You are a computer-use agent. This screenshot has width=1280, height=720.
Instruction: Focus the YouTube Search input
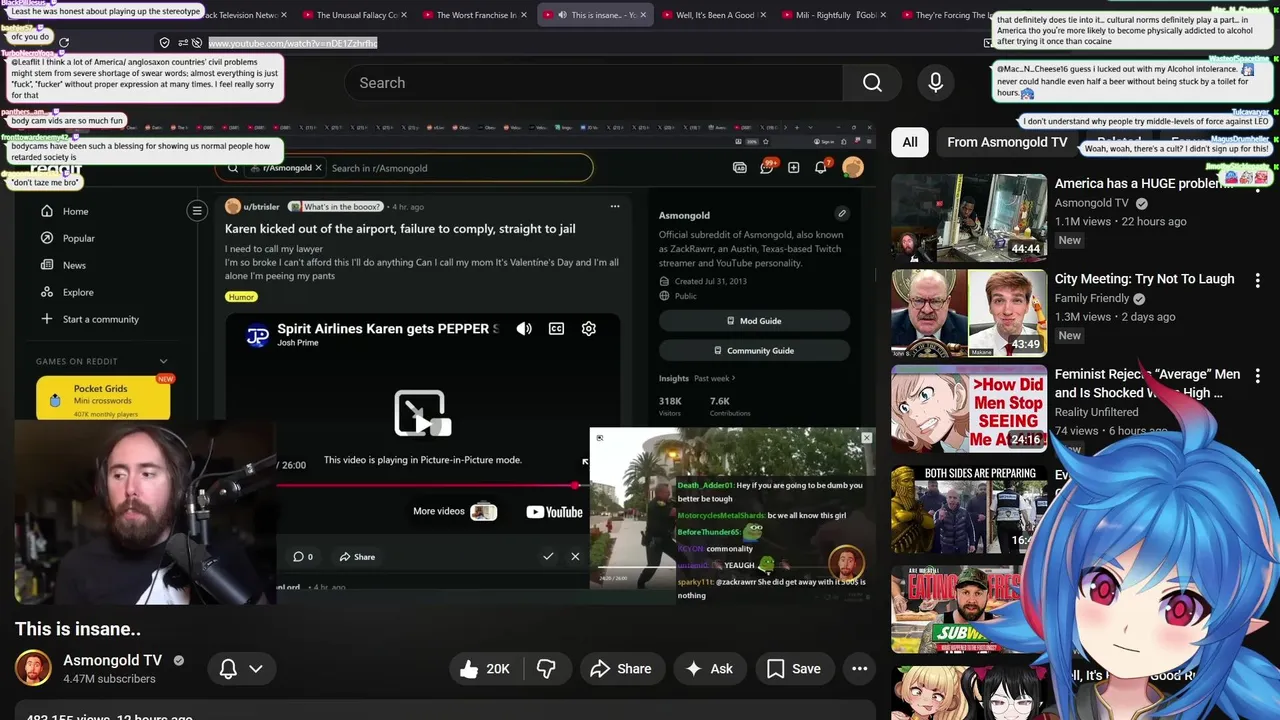pyautogui.click(x=595, y=83)
